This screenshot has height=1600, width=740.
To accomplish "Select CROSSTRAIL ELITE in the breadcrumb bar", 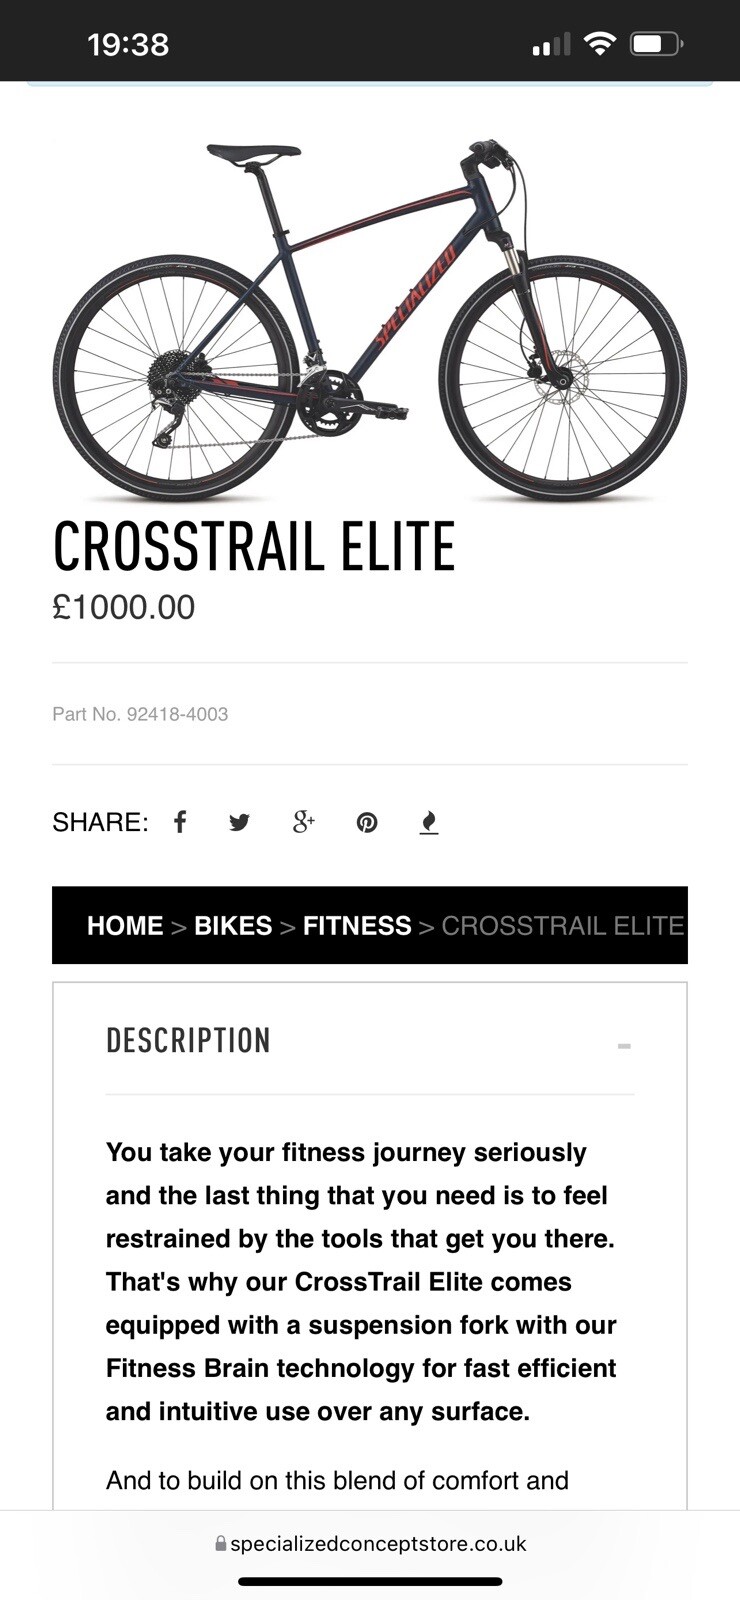I will [x=561, y=925].
